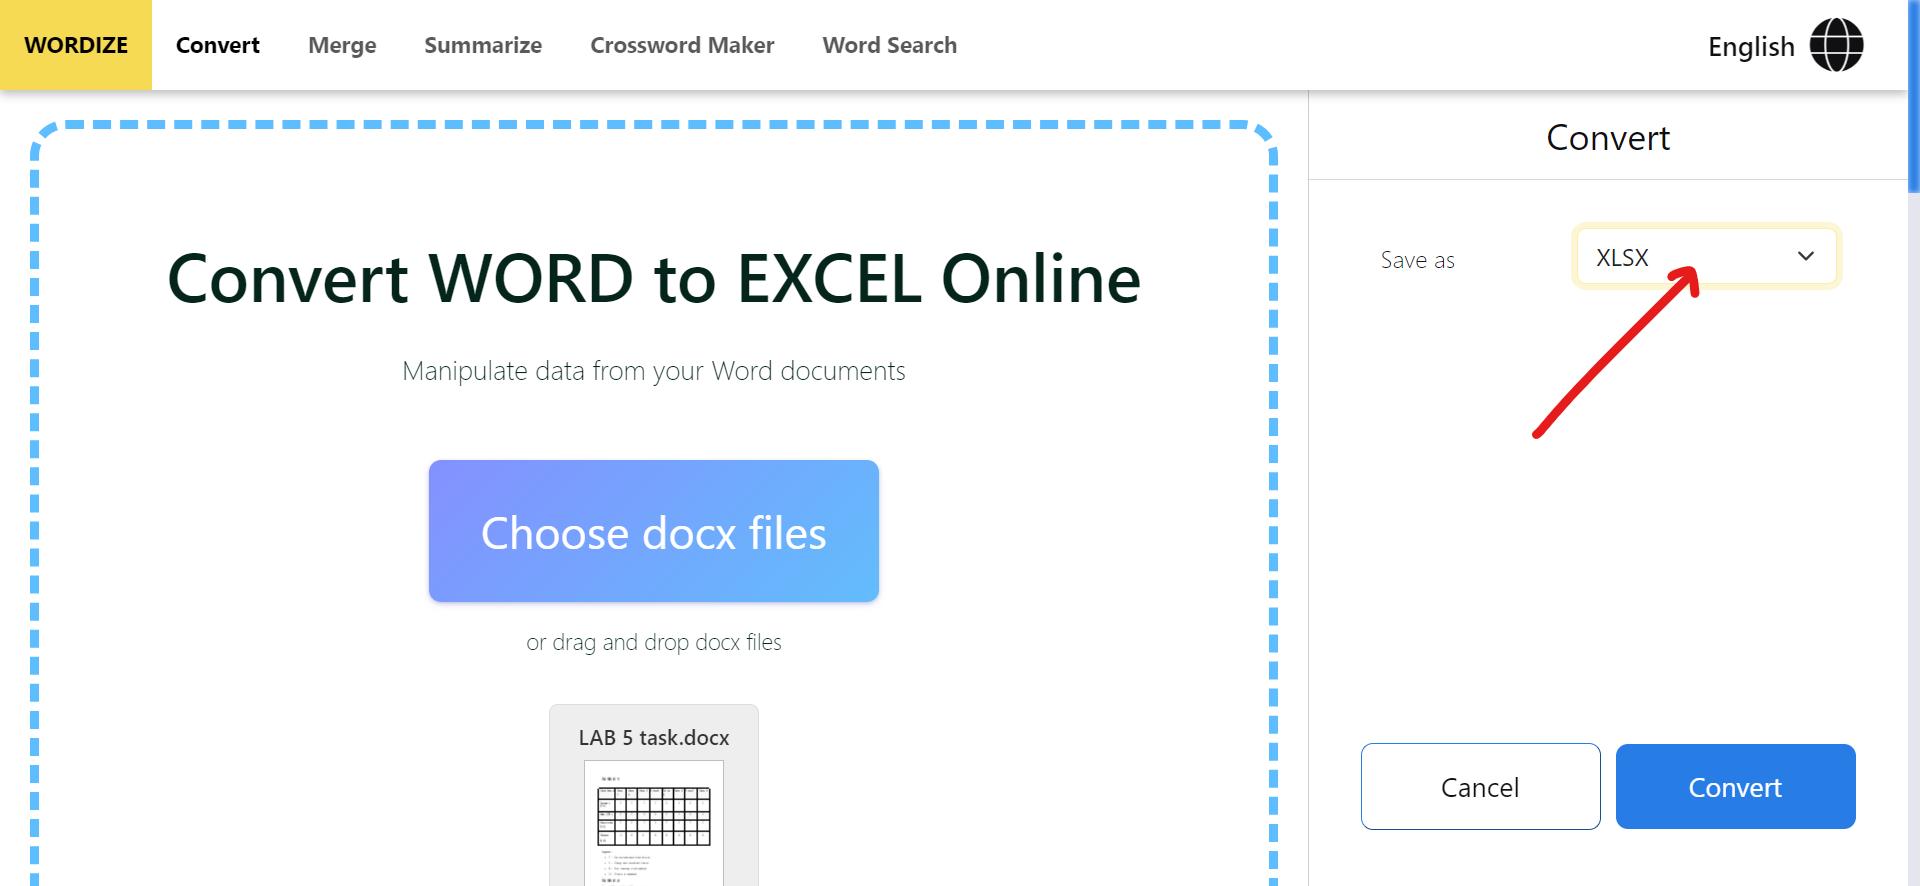Click the Choose docx files button
This screenshot has height=886, width=1920.
pyautogui.click(x=654, y=531)
